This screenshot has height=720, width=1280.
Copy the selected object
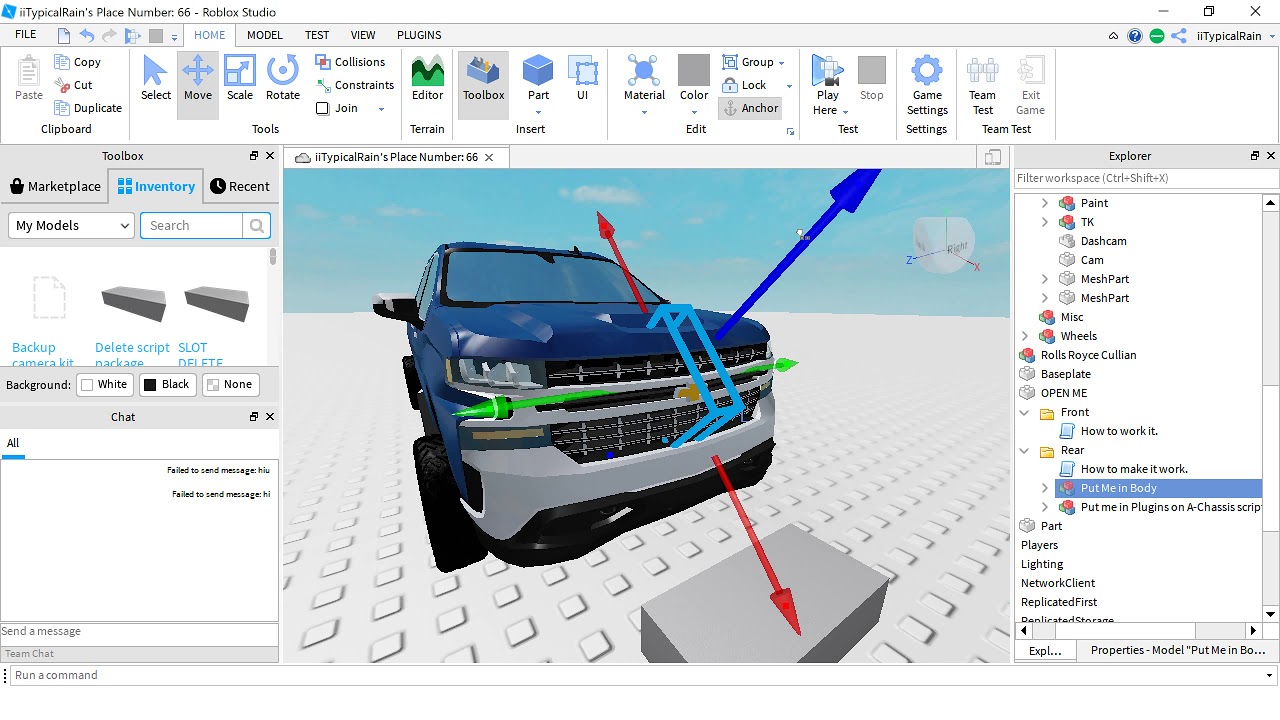pos(78,62)
